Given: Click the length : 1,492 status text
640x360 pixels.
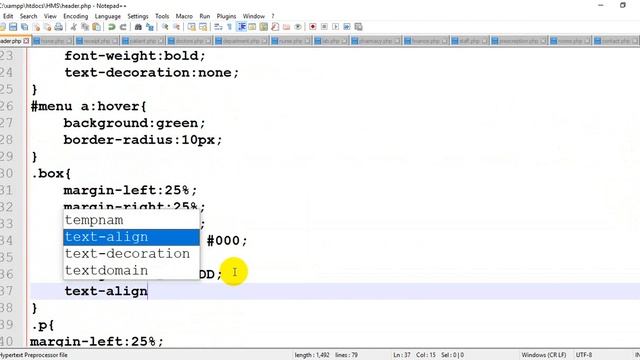Looking at the screenshot, I should pos(312,355).
